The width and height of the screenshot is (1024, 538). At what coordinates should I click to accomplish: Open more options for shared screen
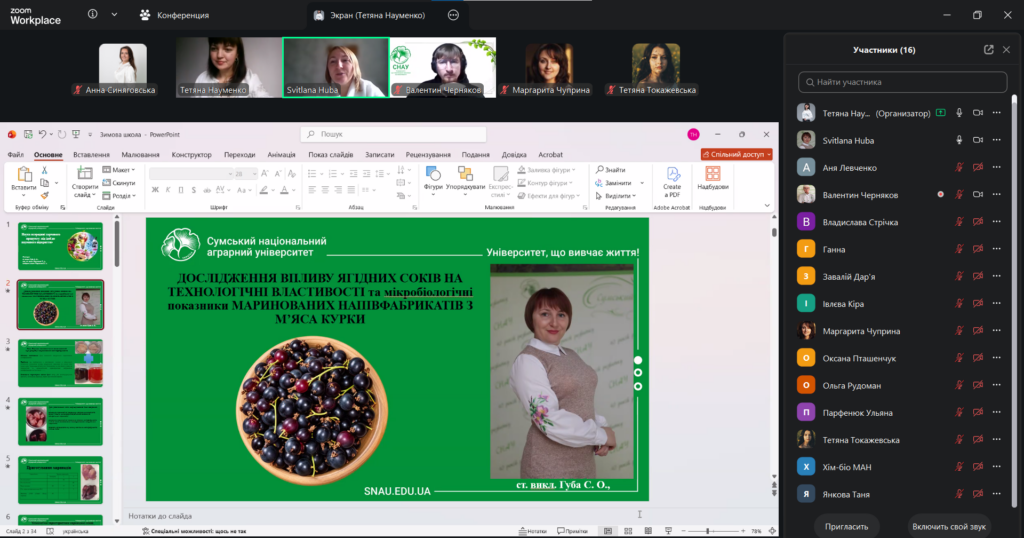click(x=453, y=15)
